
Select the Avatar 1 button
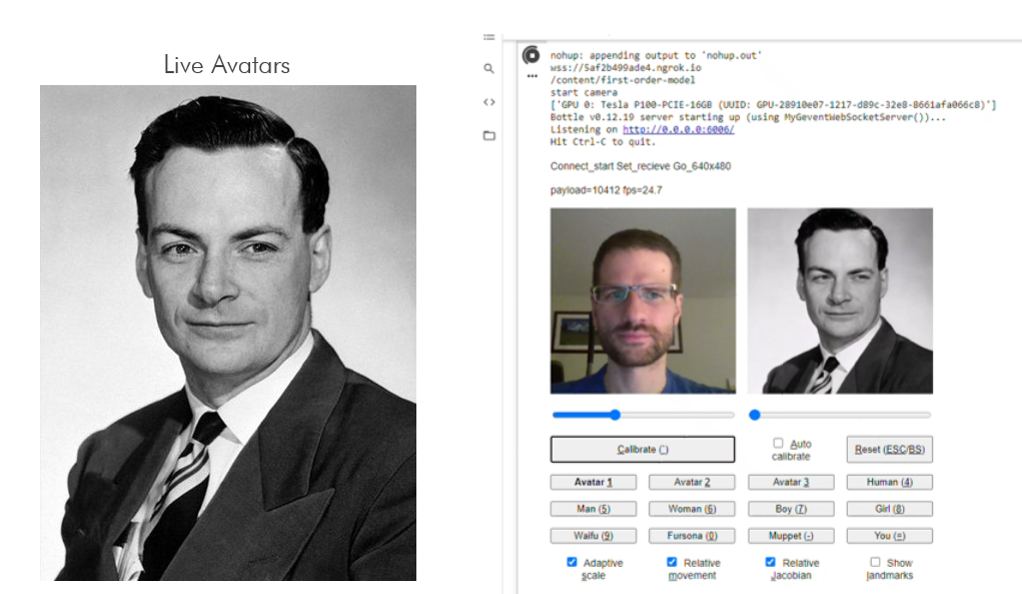coord(593,482)
